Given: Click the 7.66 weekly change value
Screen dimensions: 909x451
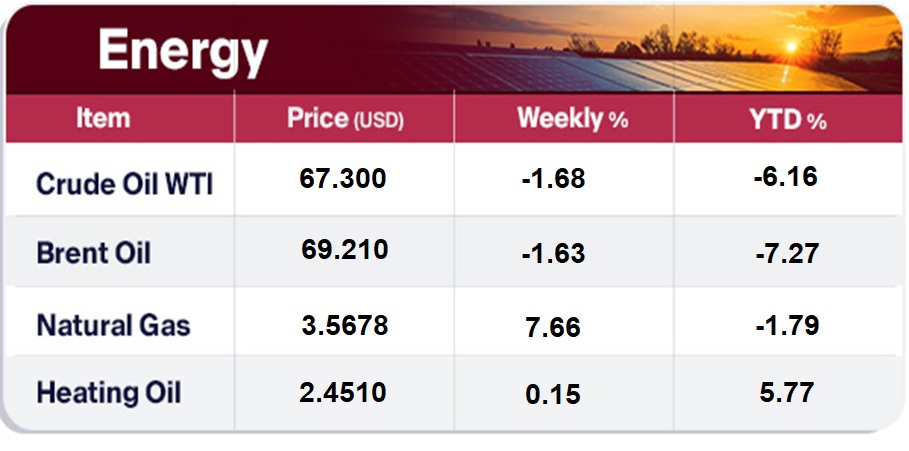Looking at the screenshot, I should point(553,327).
